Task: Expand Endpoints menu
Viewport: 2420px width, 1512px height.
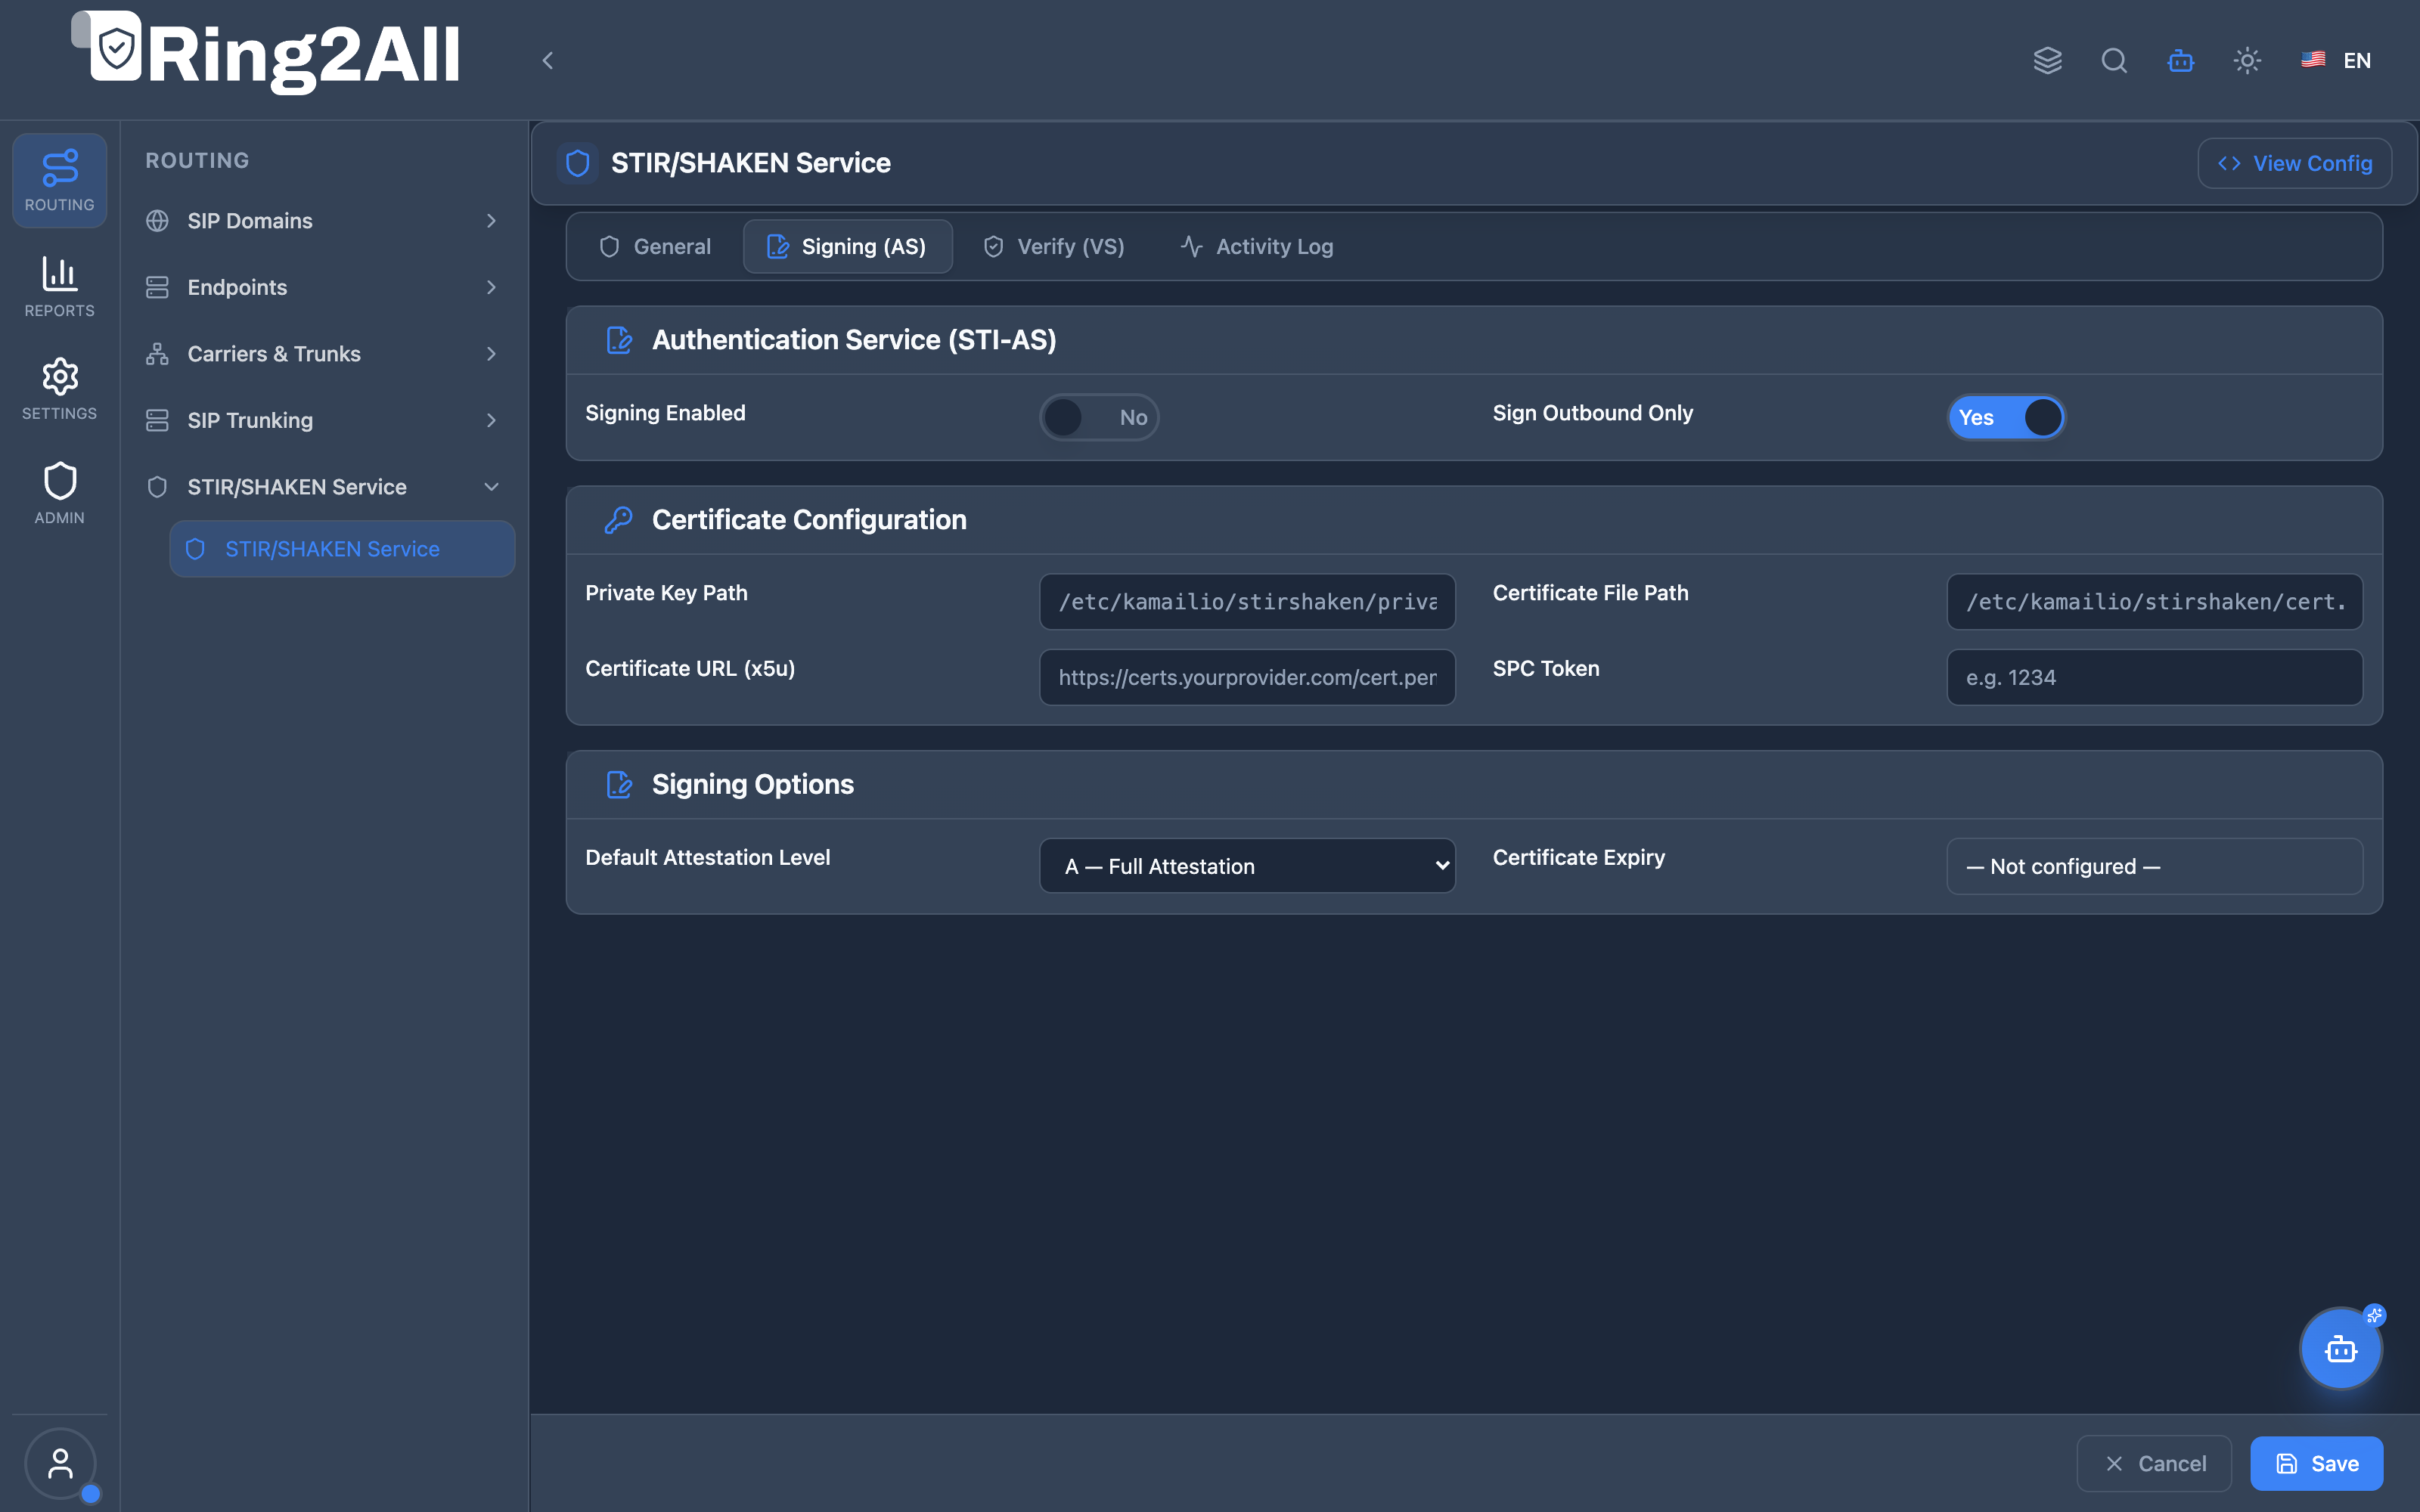Action: pyautogui.click(x=322, y=288)
